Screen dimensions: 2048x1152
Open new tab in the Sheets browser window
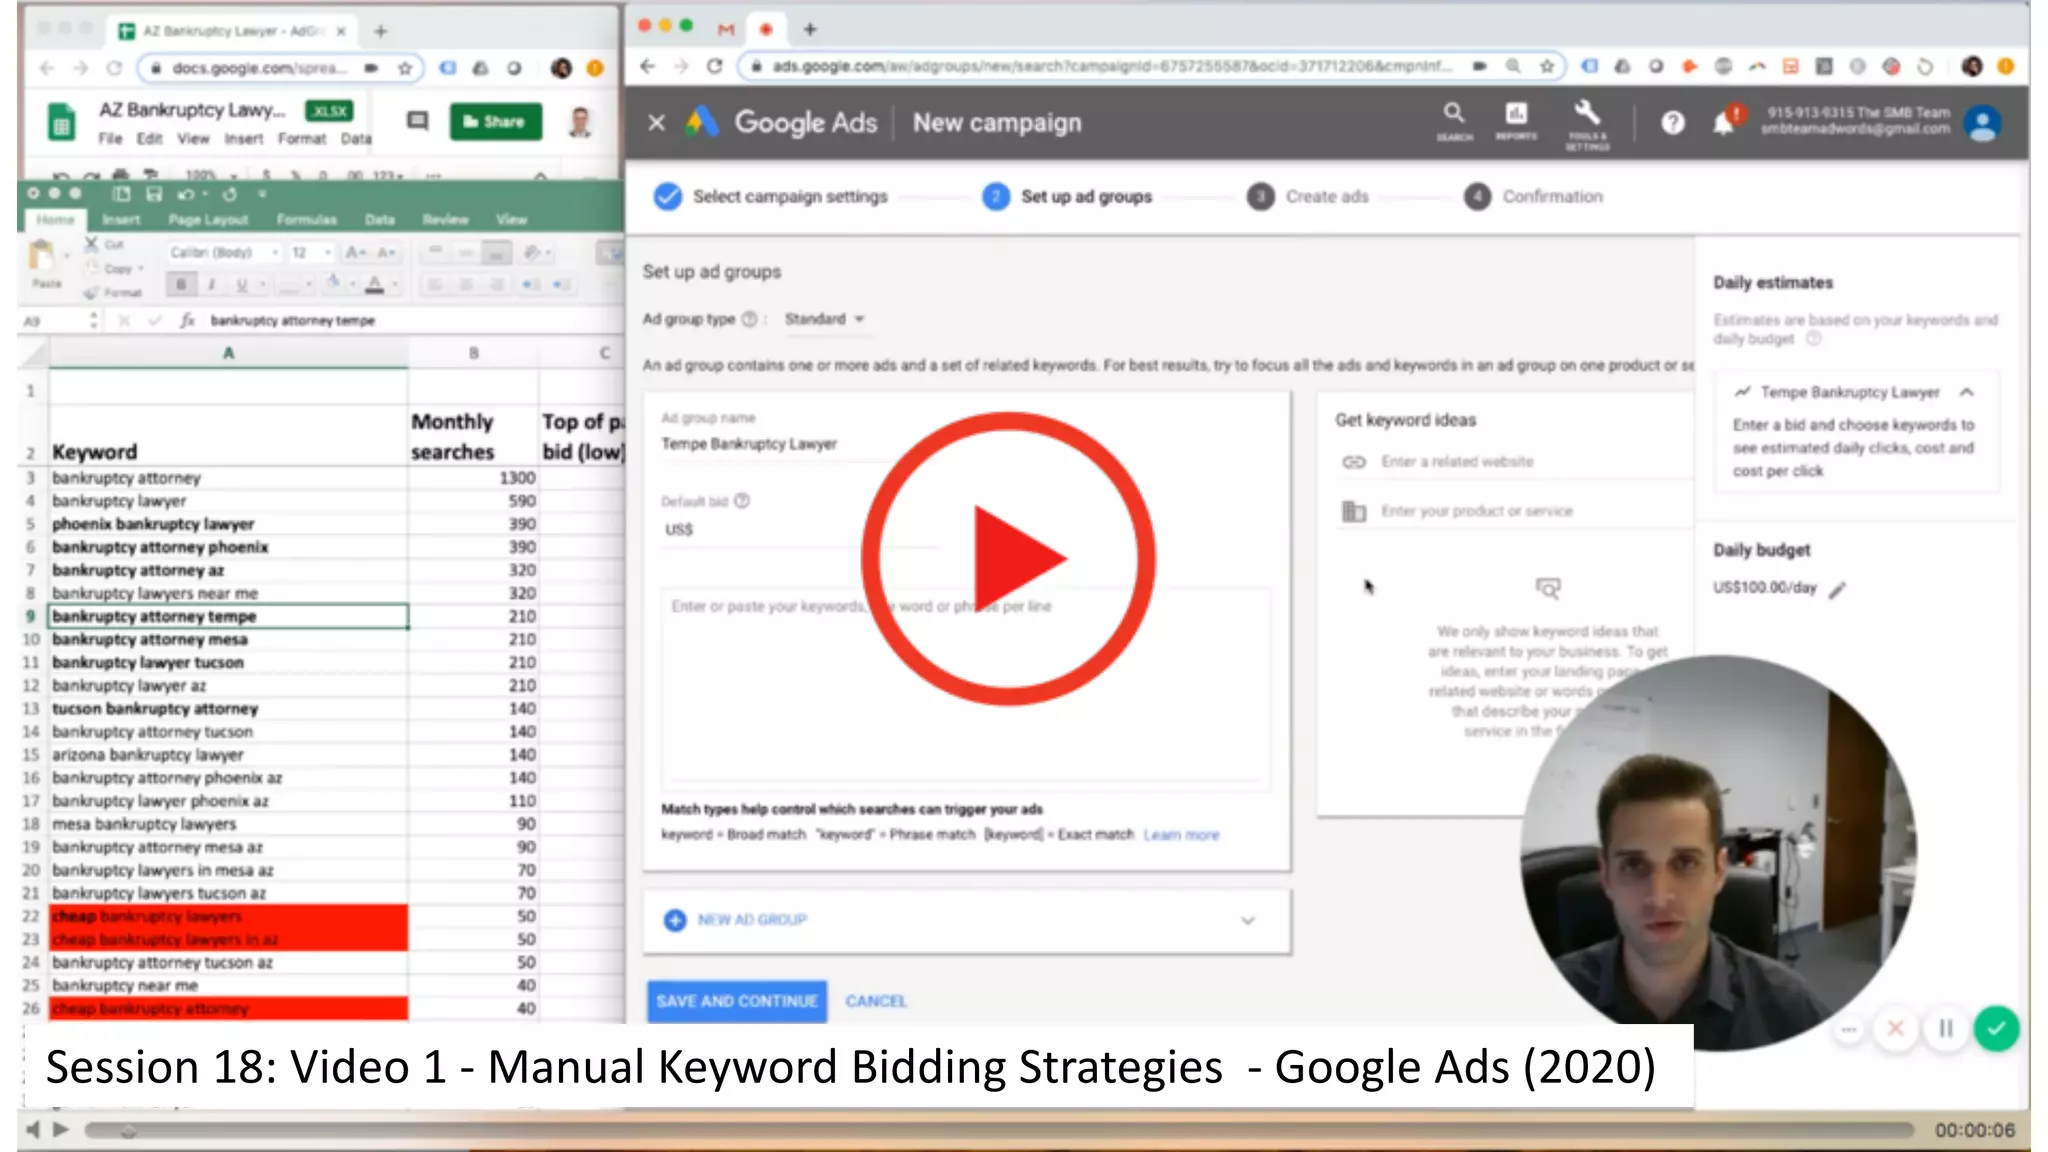(380, 31)
